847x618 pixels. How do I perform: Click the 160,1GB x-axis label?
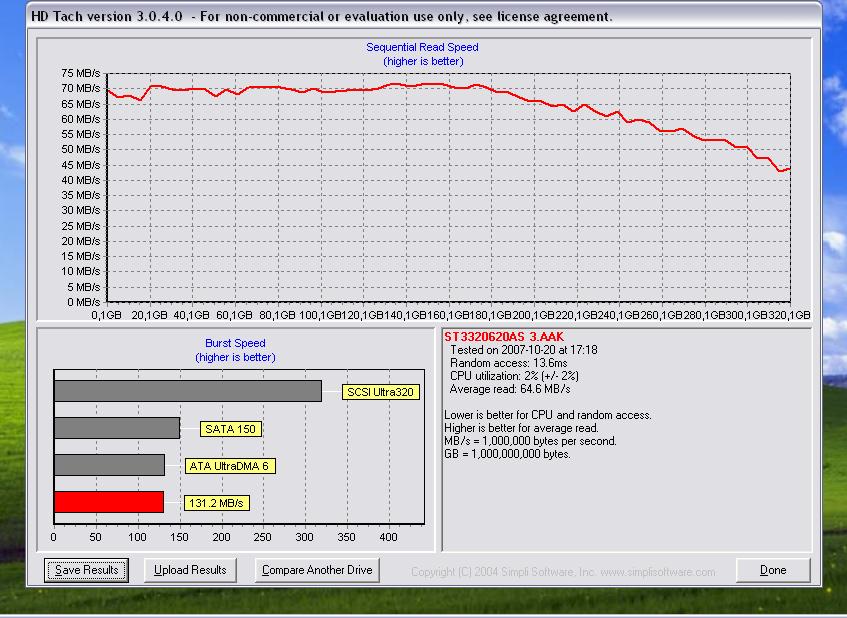click(448, 315)
